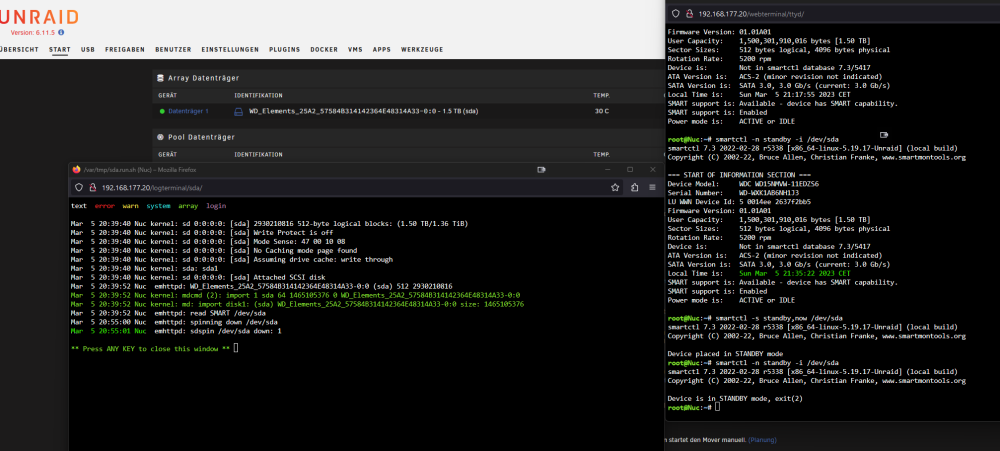Click the GERÄT column header under Array Datenträger
The height and width of the screenshot is (451, 1000).
coord(167,96)
